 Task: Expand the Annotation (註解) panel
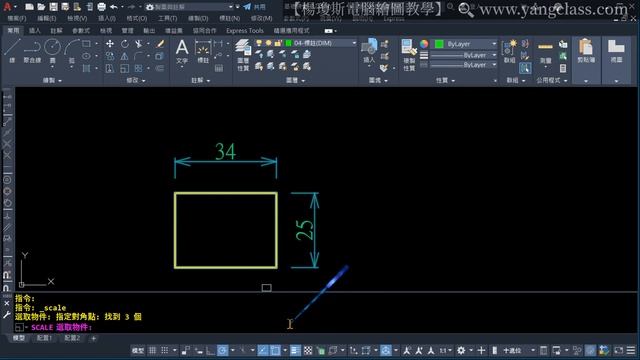[x=200, y=80]
